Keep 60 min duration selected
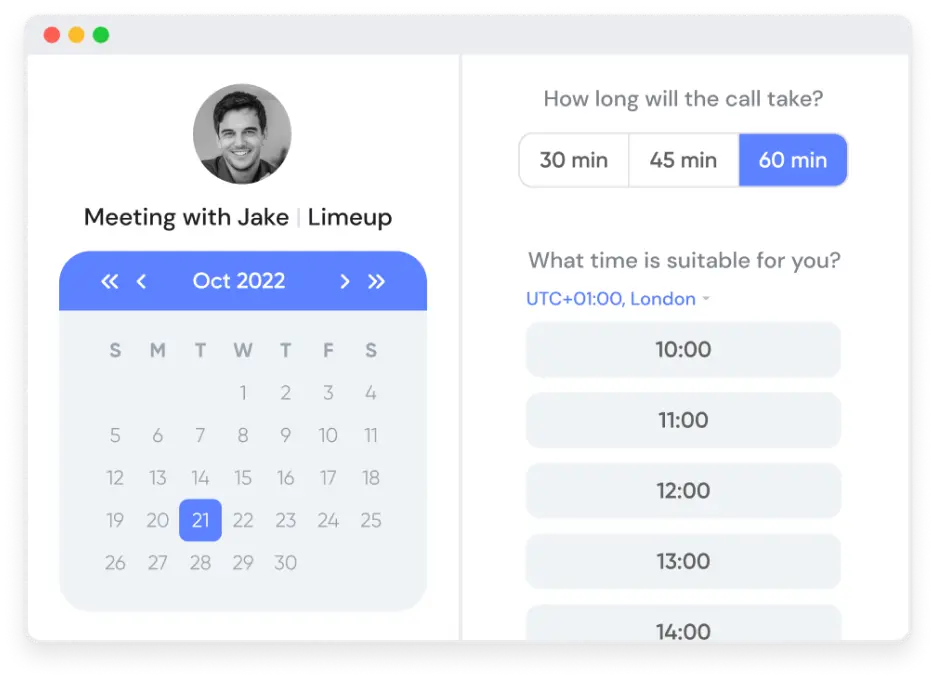 (793, 159)
